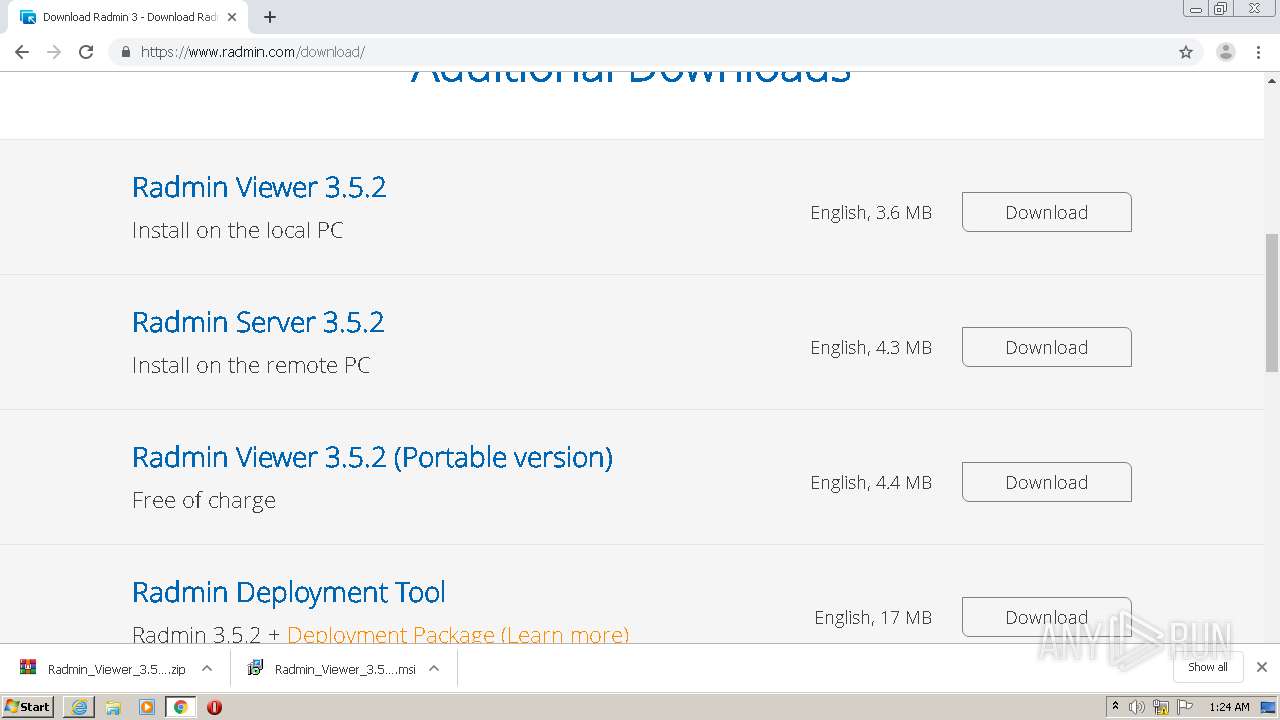Image resolution: width=1280 pixels, height=720 pixels.
Task: Open Chrome's three-dot menu
Action: tap(1258, 52)
